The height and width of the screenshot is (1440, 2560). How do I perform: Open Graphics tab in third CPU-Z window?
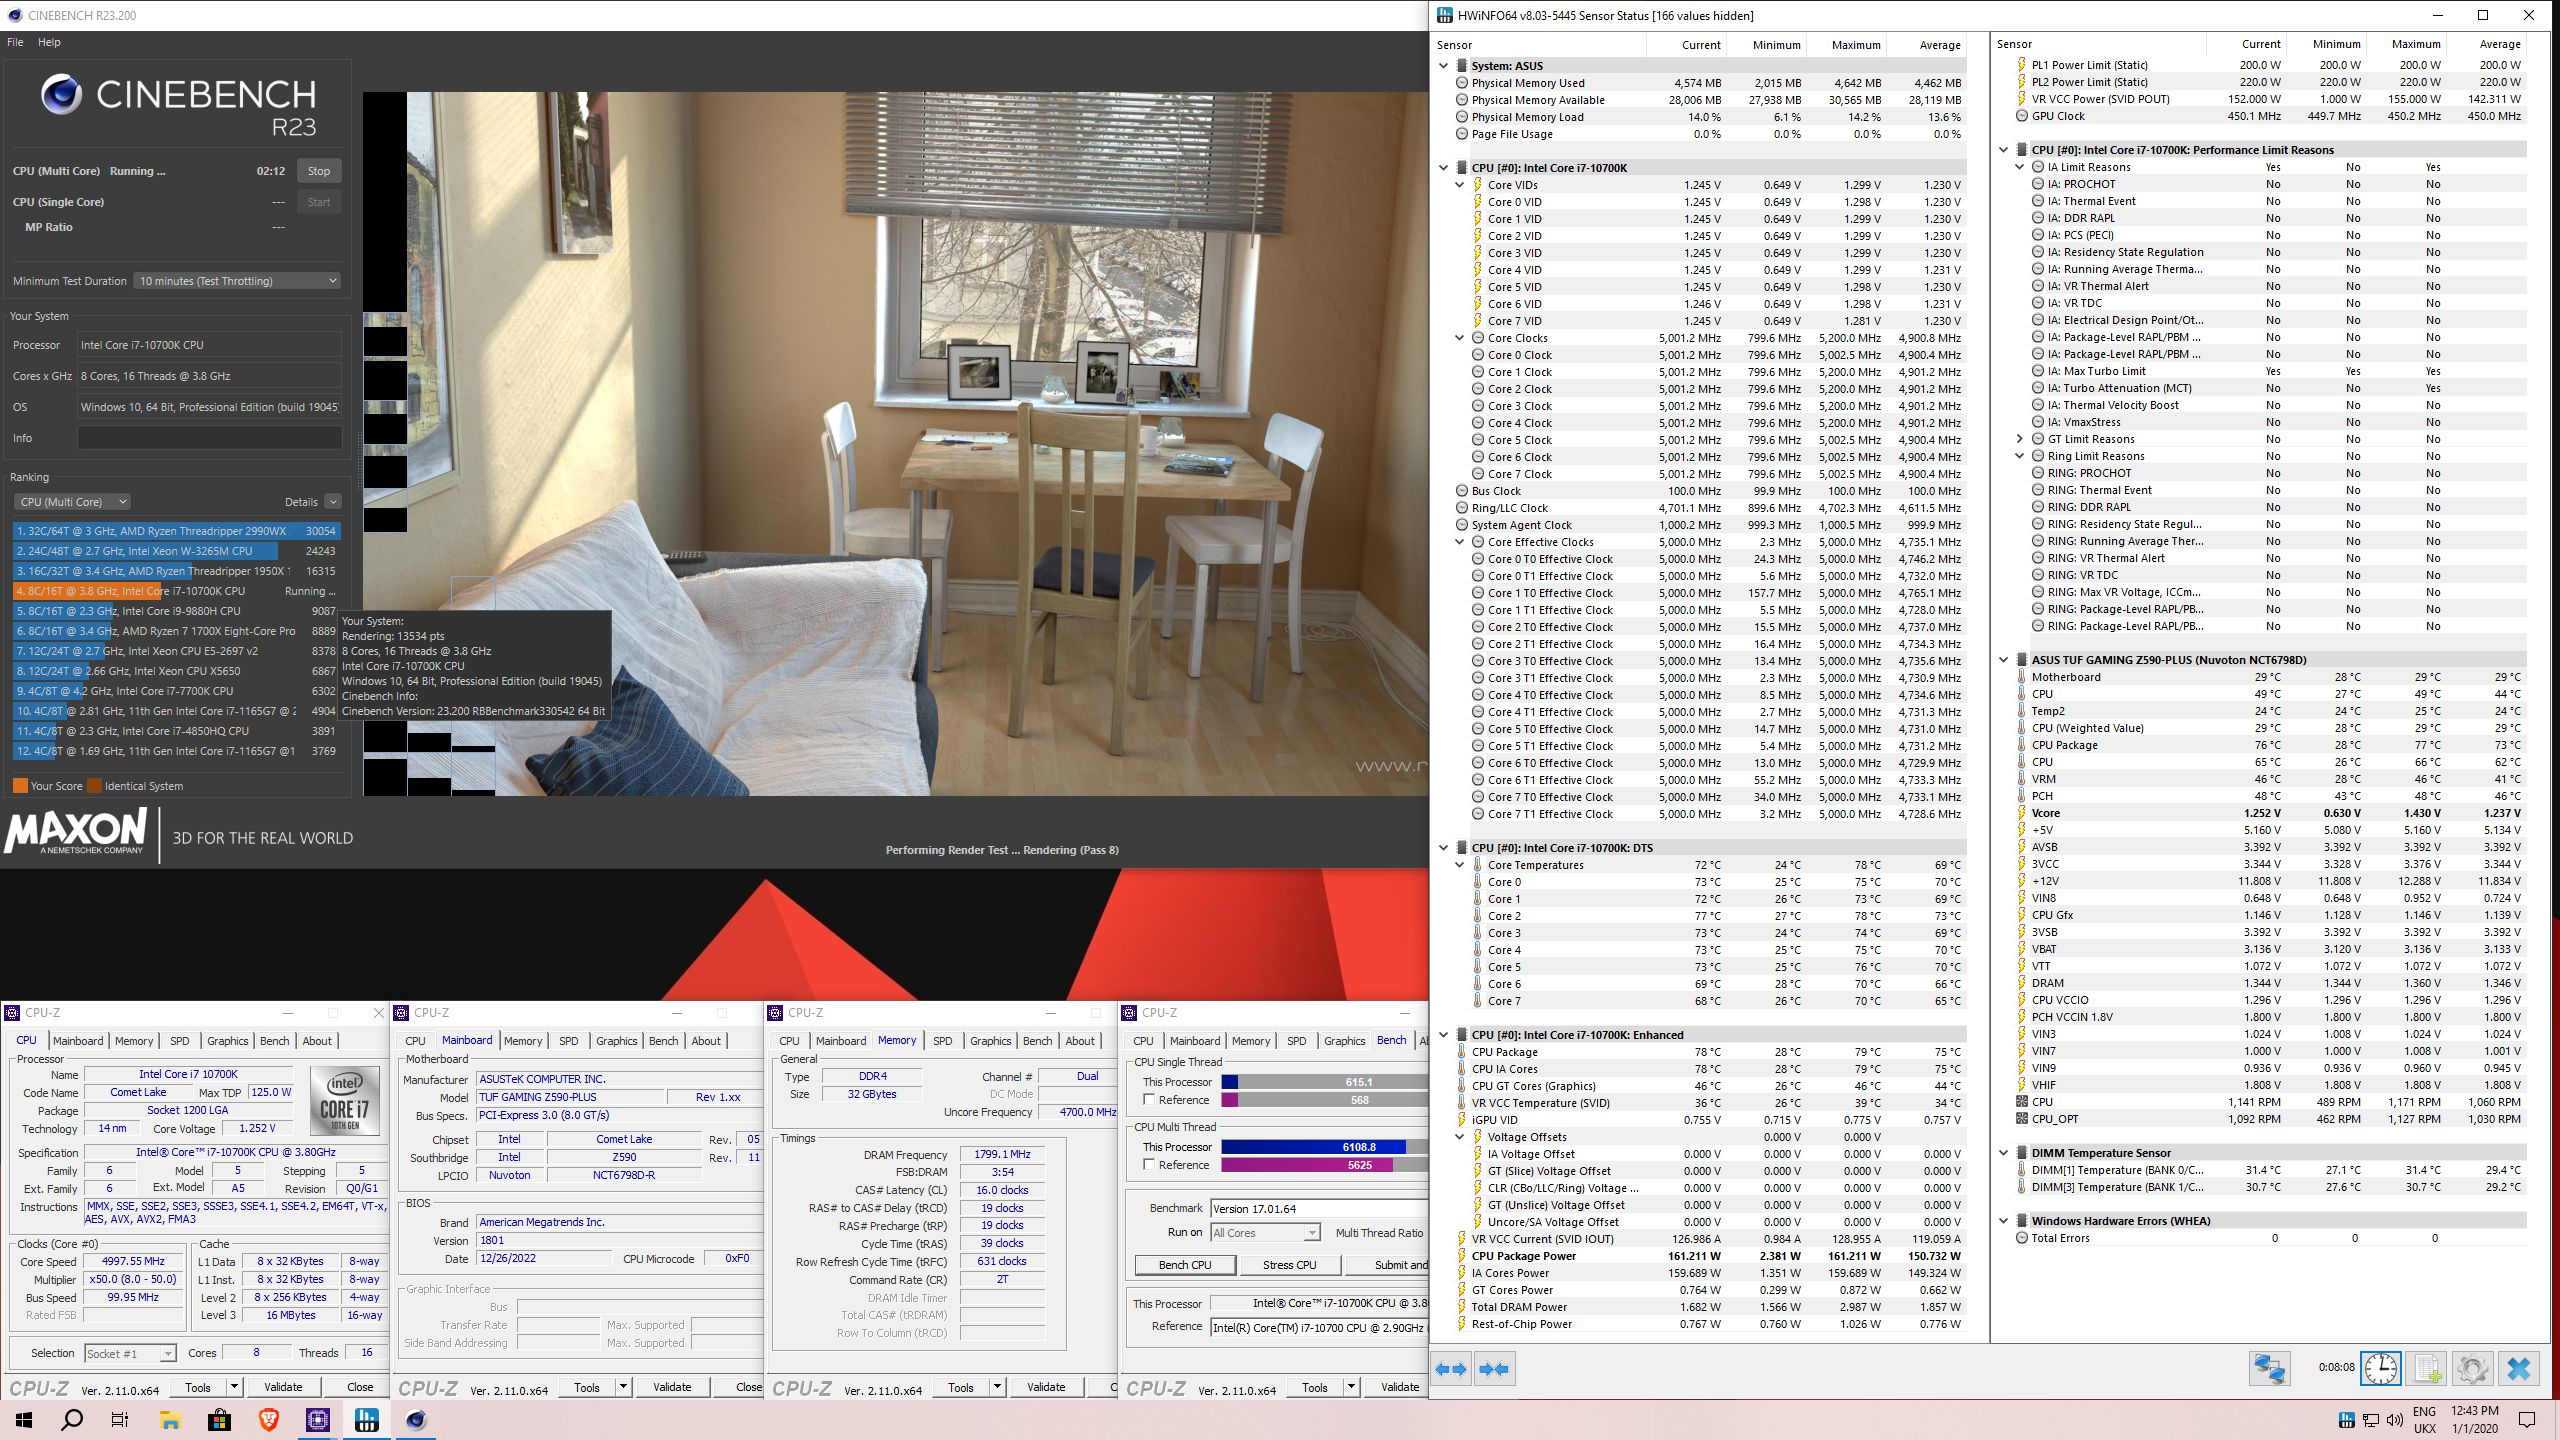coord(990,1041)
